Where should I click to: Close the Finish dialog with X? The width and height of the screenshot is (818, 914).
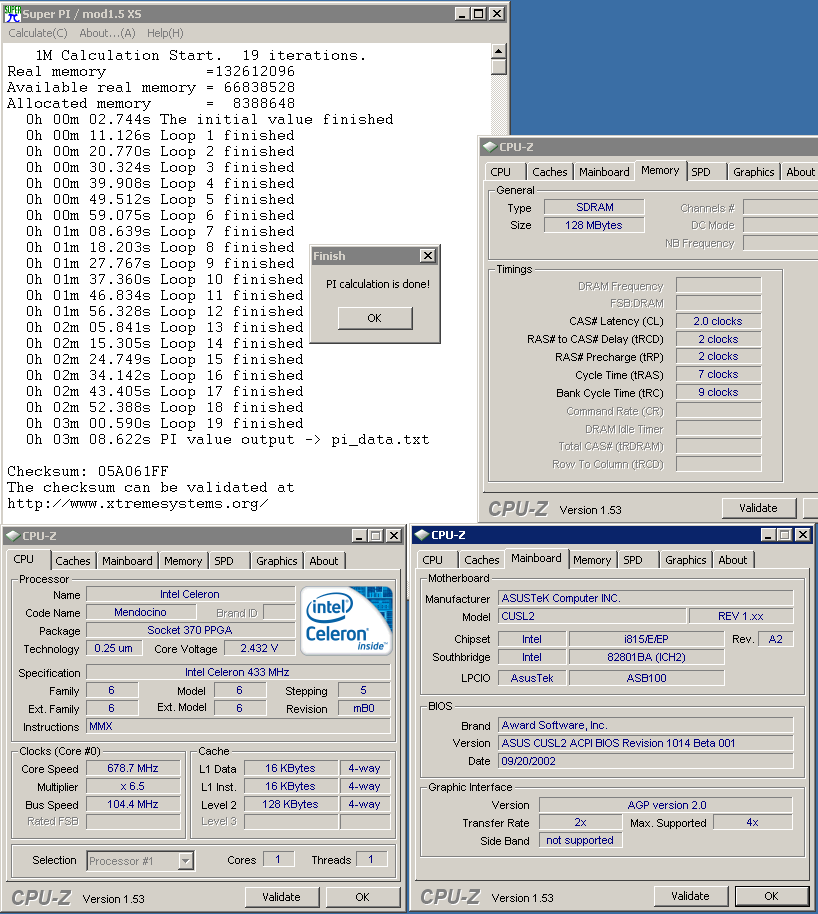point(427,256)
